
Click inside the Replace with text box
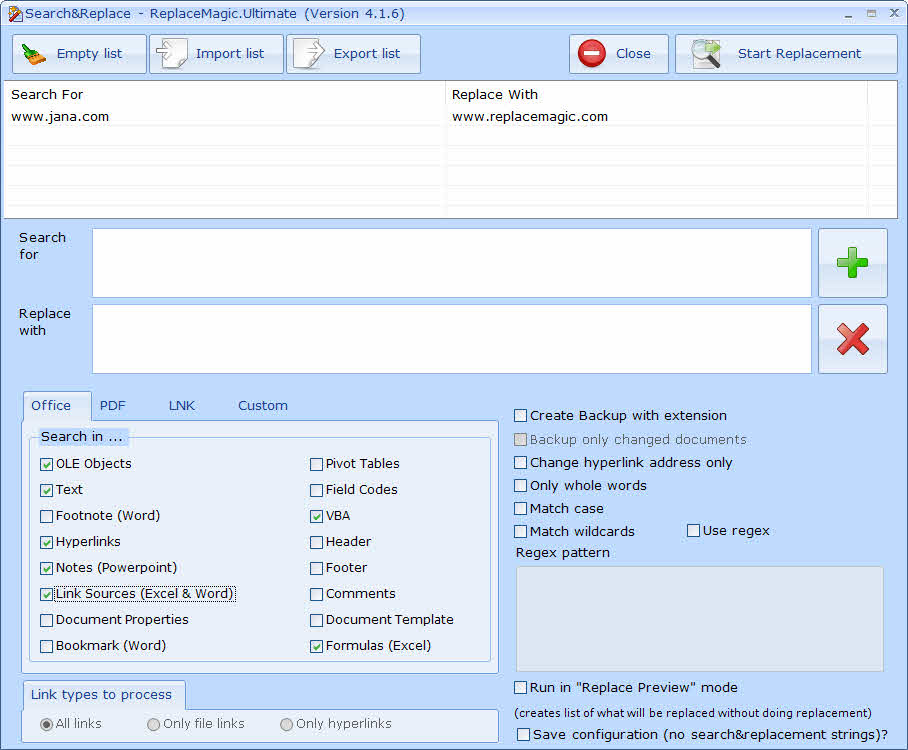tap(452, 339)
